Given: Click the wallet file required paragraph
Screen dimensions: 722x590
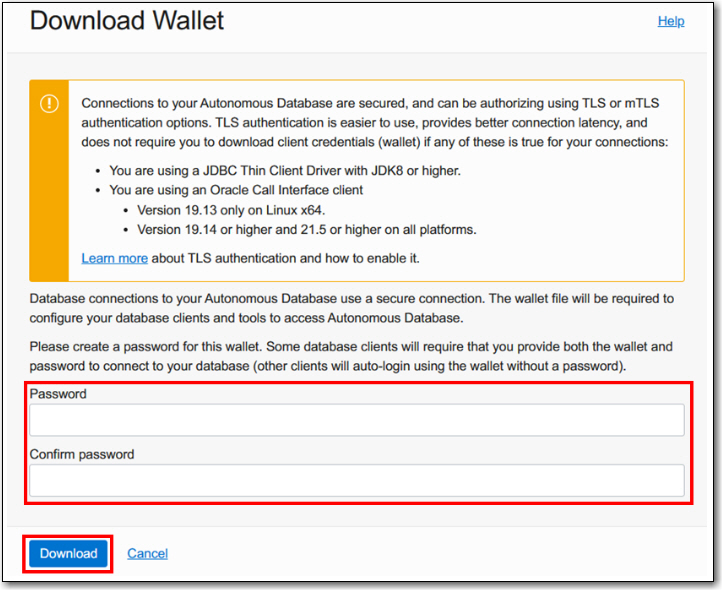Looking at the screenshot, I should 352,308.
